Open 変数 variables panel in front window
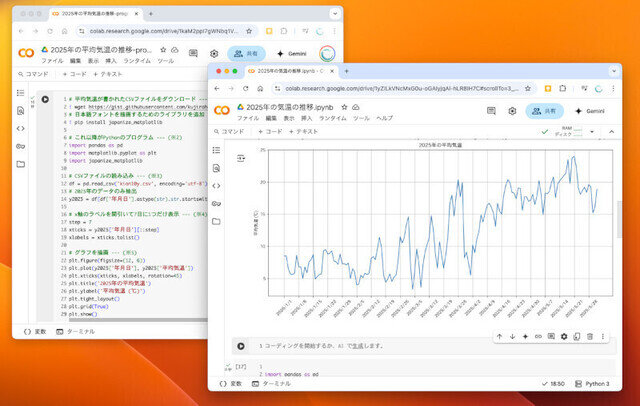This screenshot has height=406, width=640. (x=231, y=384)
